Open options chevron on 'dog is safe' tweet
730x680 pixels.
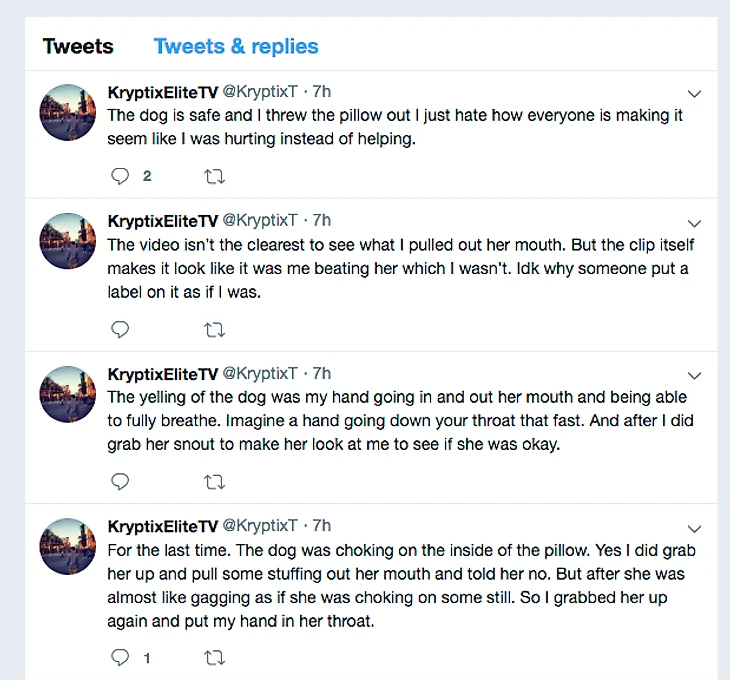click(695, 95)
